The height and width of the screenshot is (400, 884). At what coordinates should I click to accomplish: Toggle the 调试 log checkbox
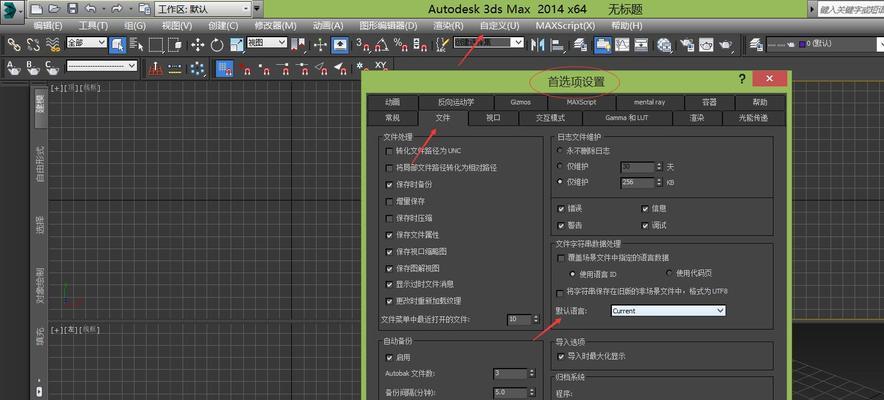pos(645,225)
